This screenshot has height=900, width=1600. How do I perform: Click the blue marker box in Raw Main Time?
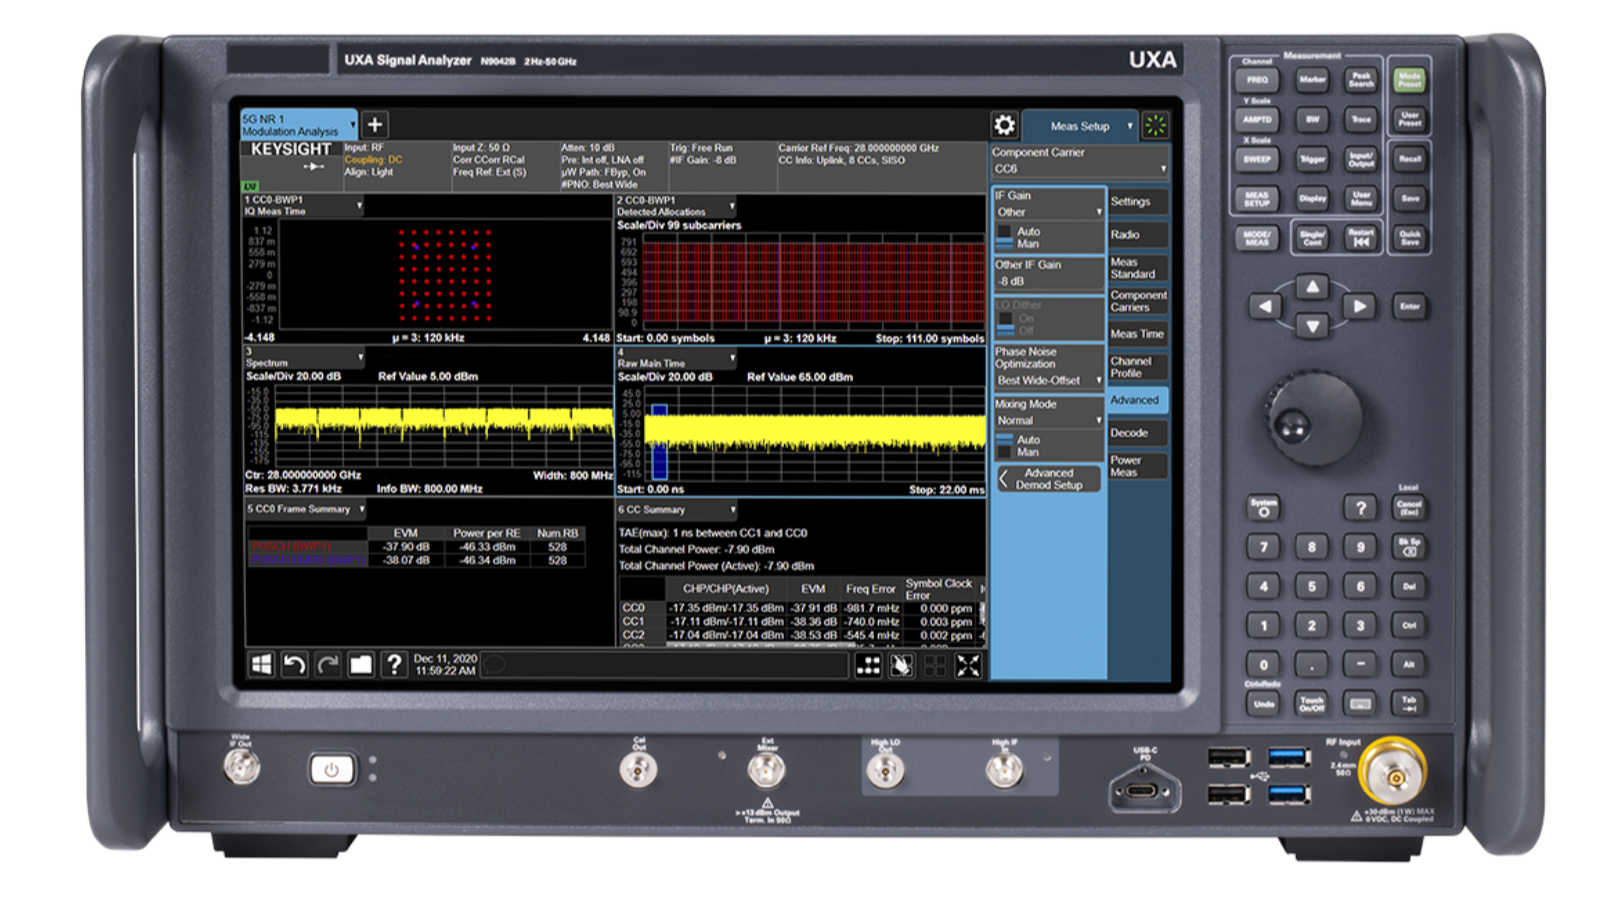pyautogui.click(x=659, y=442)
